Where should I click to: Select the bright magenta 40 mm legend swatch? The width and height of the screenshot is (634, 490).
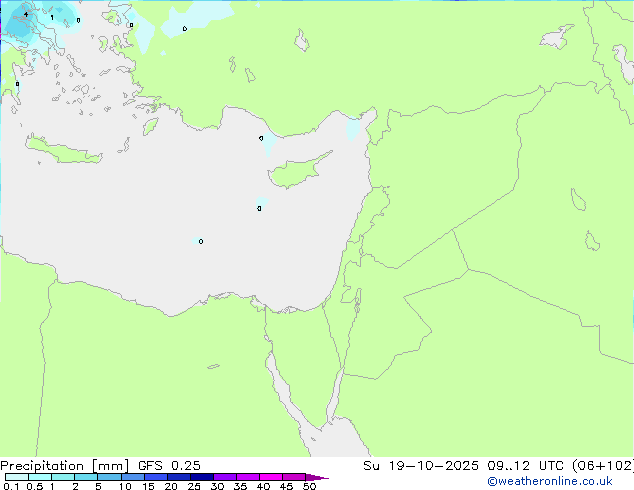click(271, 477)
